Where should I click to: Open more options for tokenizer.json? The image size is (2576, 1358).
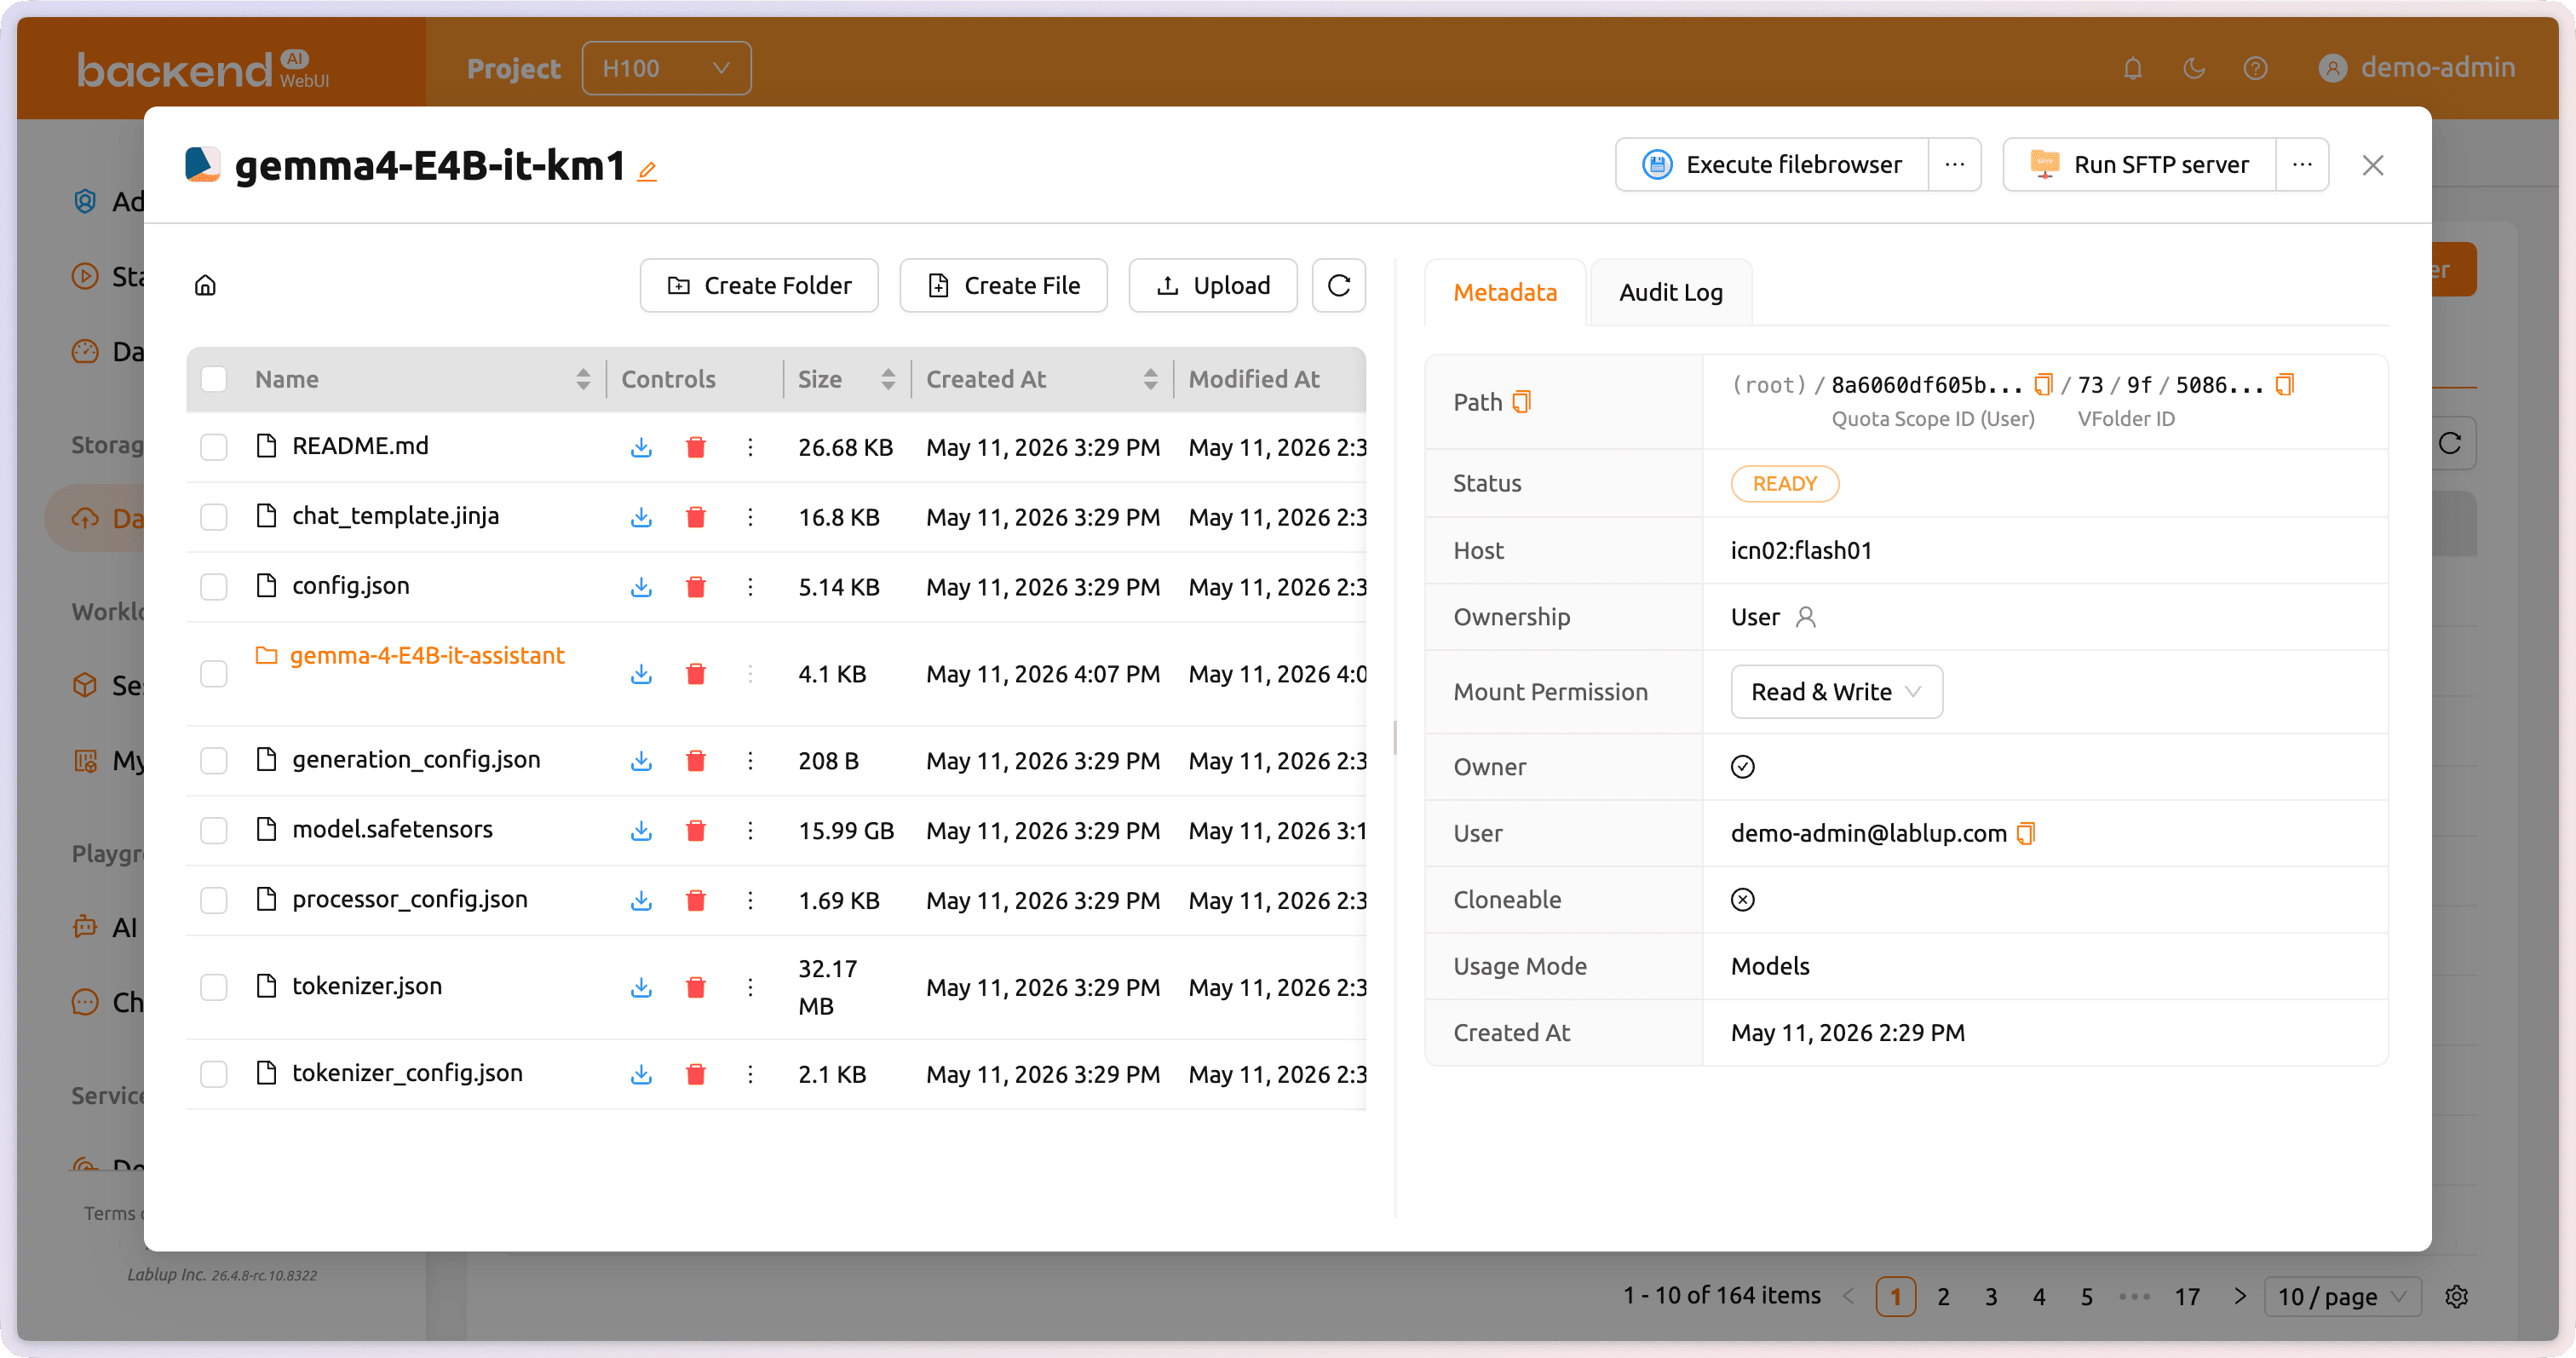(x=750, y=988)
